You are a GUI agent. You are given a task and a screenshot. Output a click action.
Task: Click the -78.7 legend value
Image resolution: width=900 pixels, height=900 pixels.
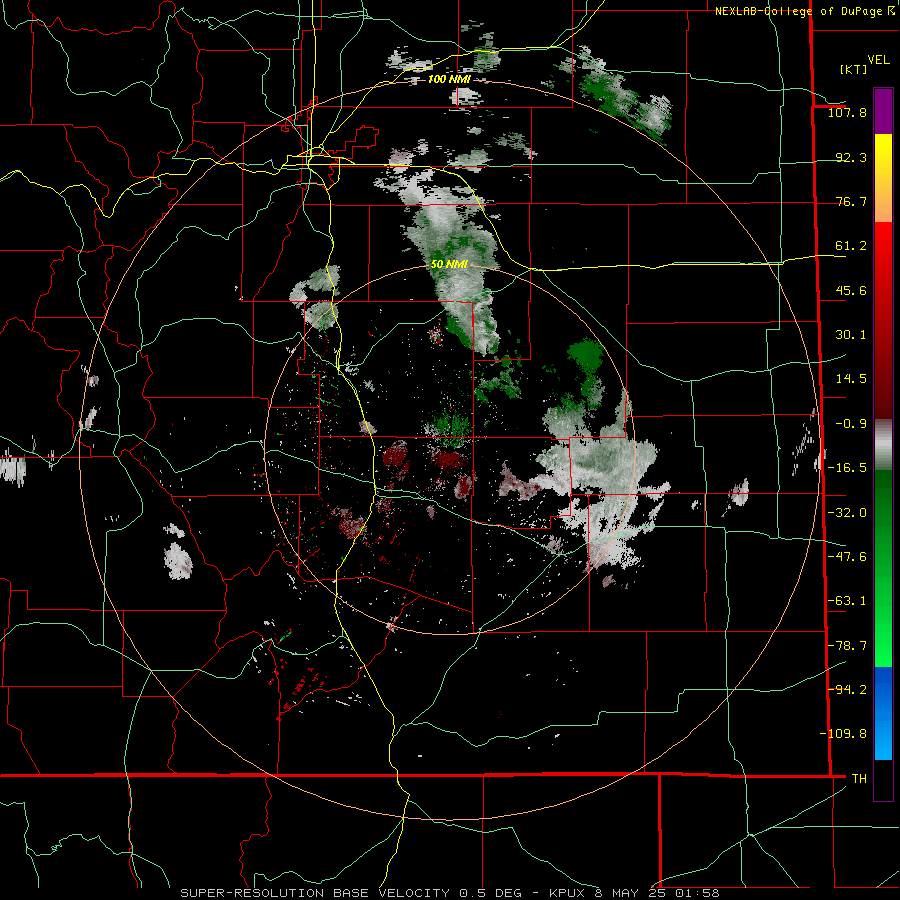pos(847,646)
